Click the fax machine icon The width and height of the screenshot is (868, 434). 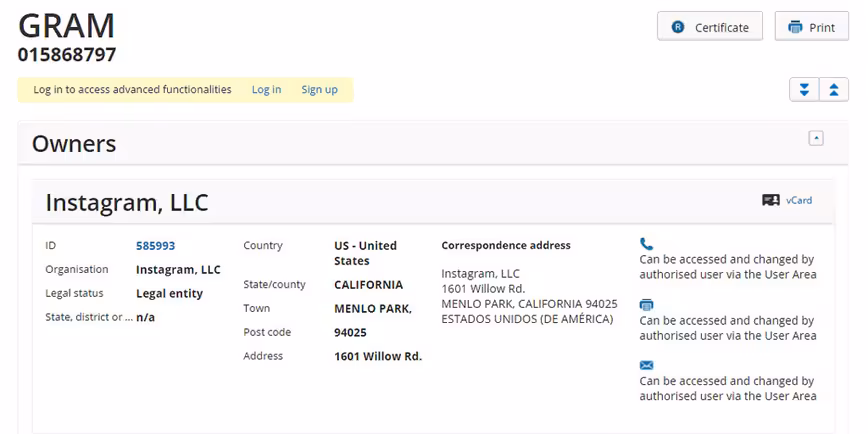tap(646, 304)
